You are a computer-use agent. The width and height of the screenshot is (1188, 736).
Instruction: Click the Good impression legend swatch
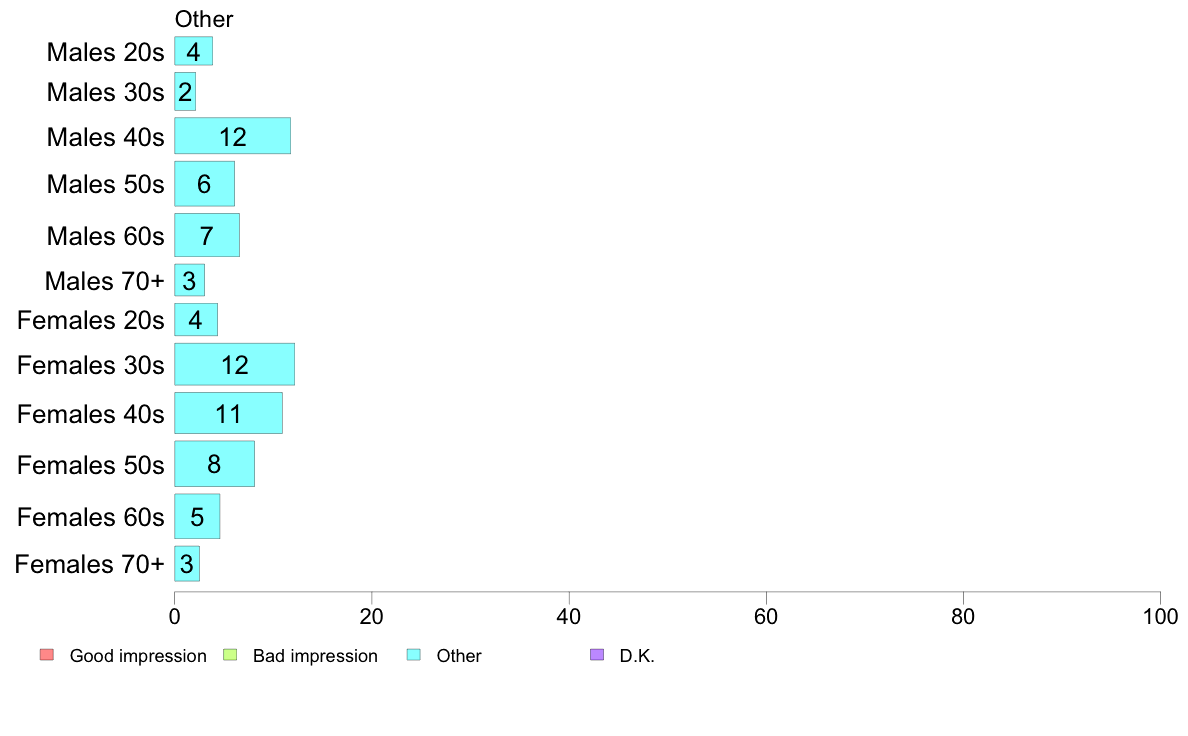(x=46, y=655)
